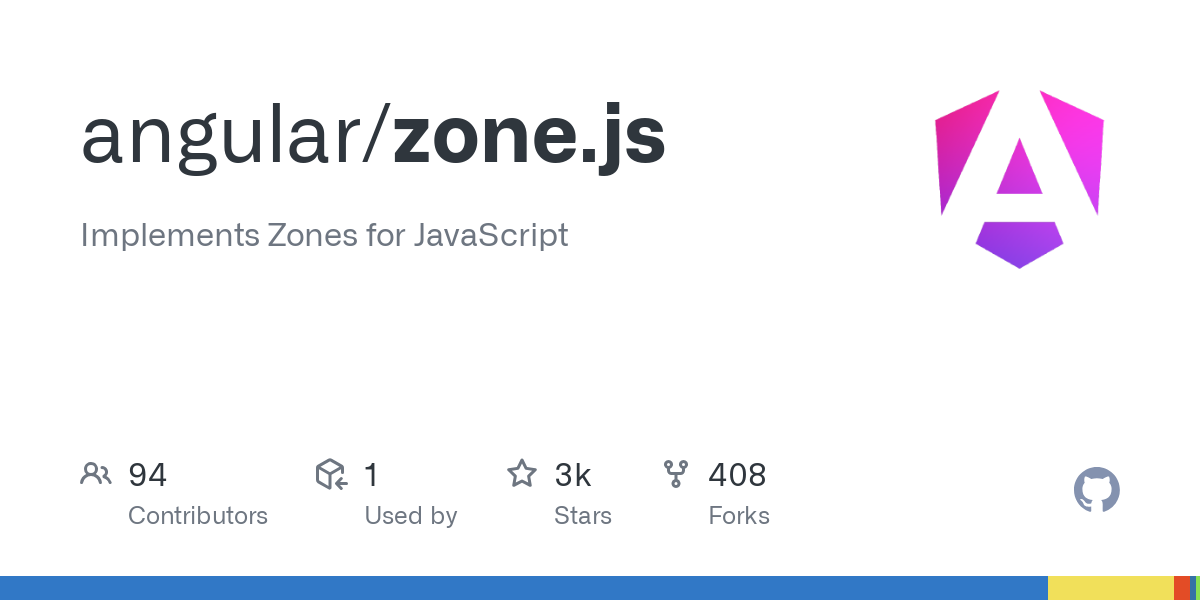Click the yellow language bar segment
Image resolution: width=1200 pixels, height=600 pixels.
tap(1110, 588)
